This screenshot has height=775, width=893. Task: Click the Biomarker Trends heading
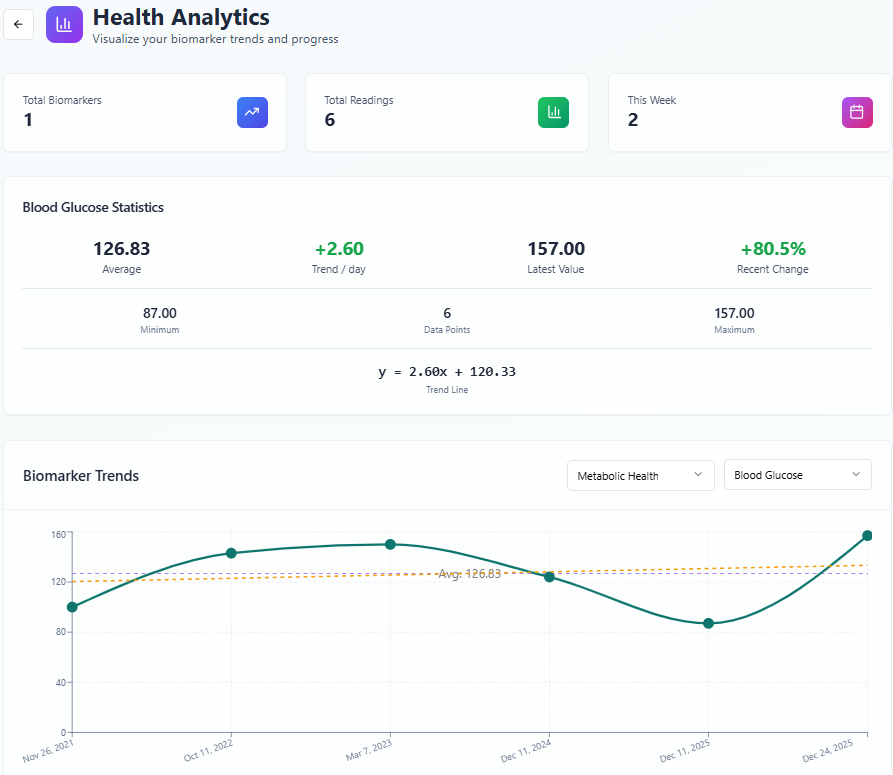click(x=81, y=475)
